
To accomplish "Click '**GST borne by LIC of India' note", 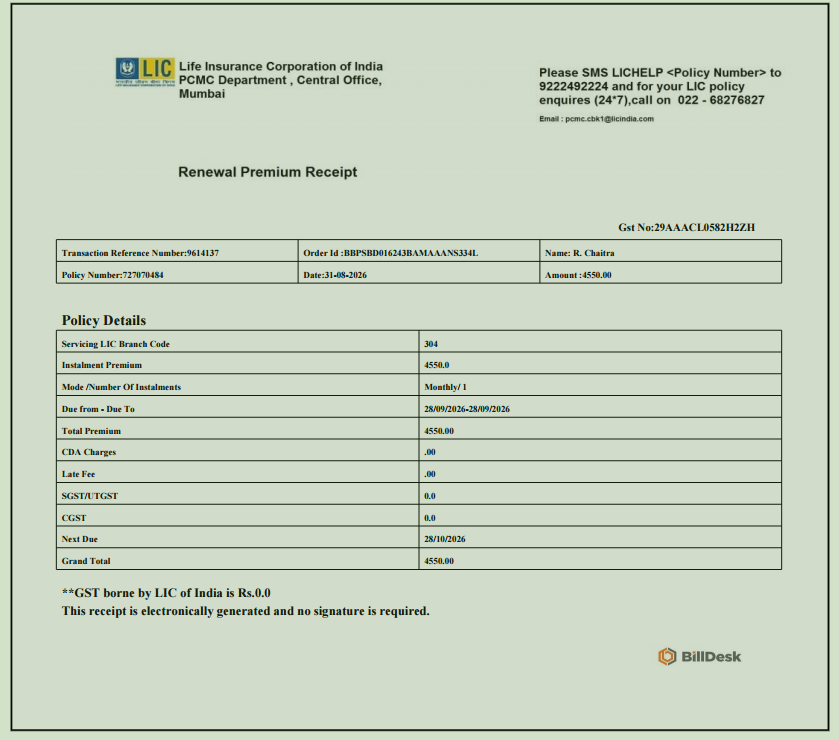I will 166,593.
